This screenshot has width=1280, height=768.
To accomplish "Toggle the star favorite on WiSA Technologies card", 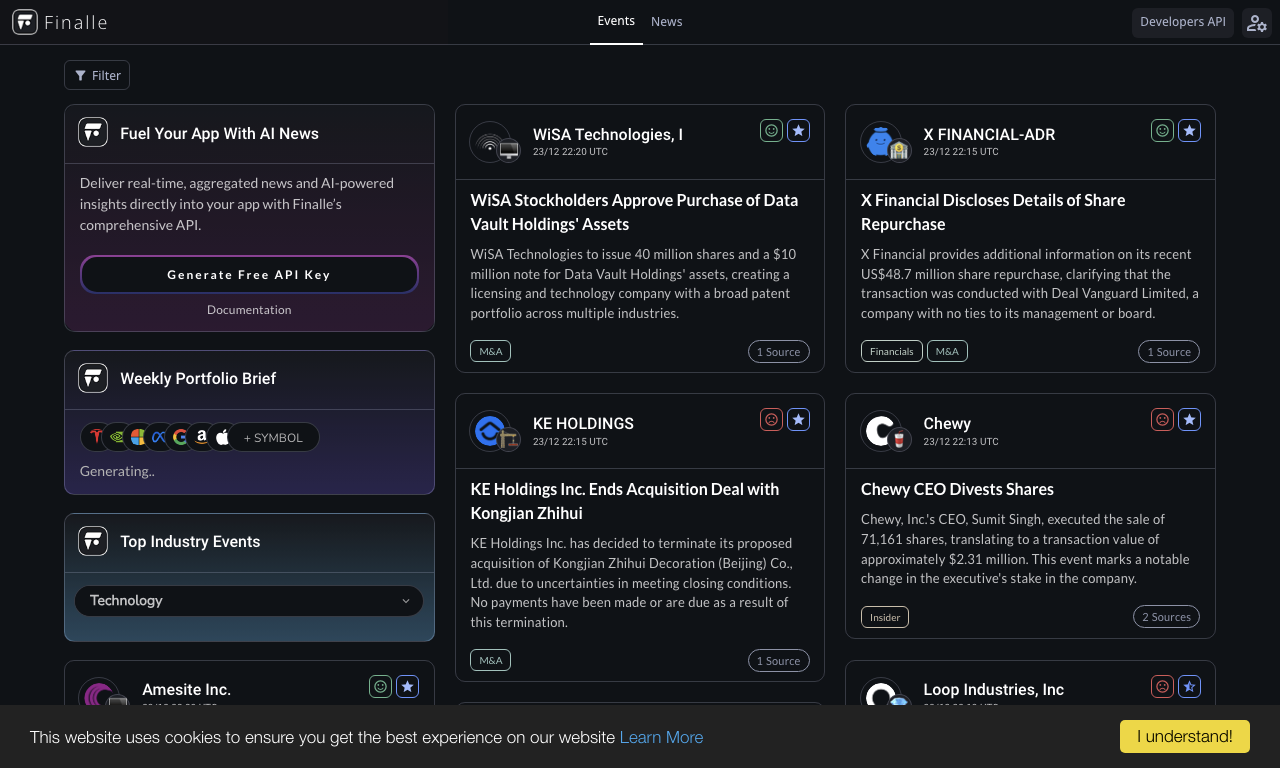I will pos(798,130).
